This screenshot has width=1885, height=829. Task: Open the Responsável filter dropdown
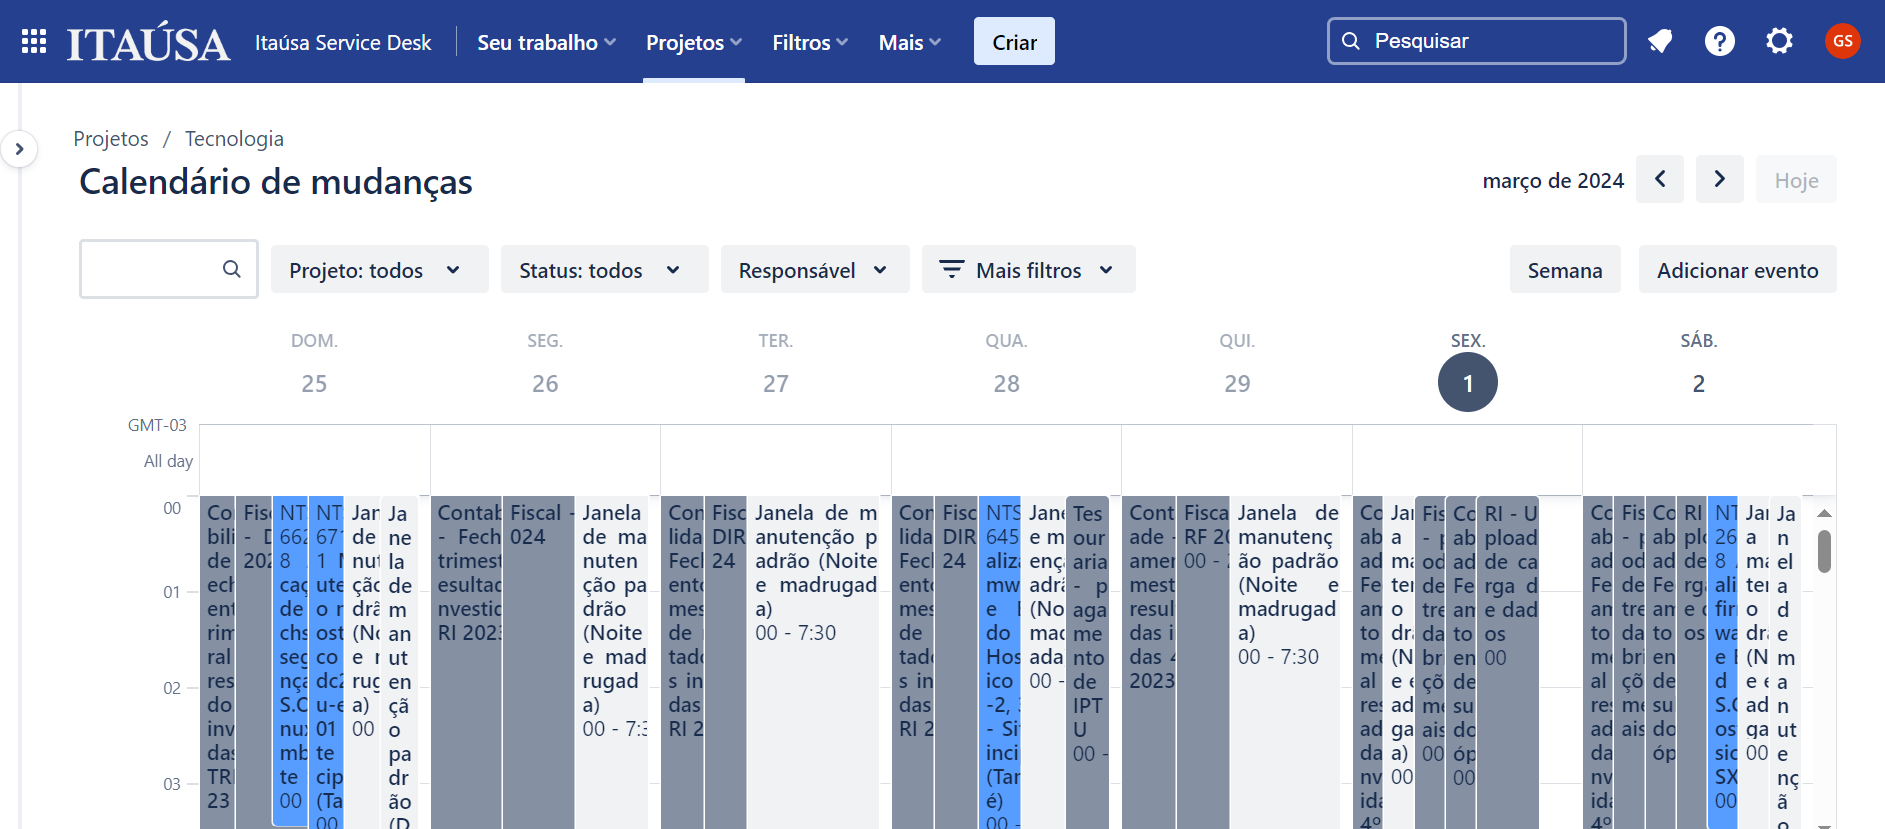point(814,270)
